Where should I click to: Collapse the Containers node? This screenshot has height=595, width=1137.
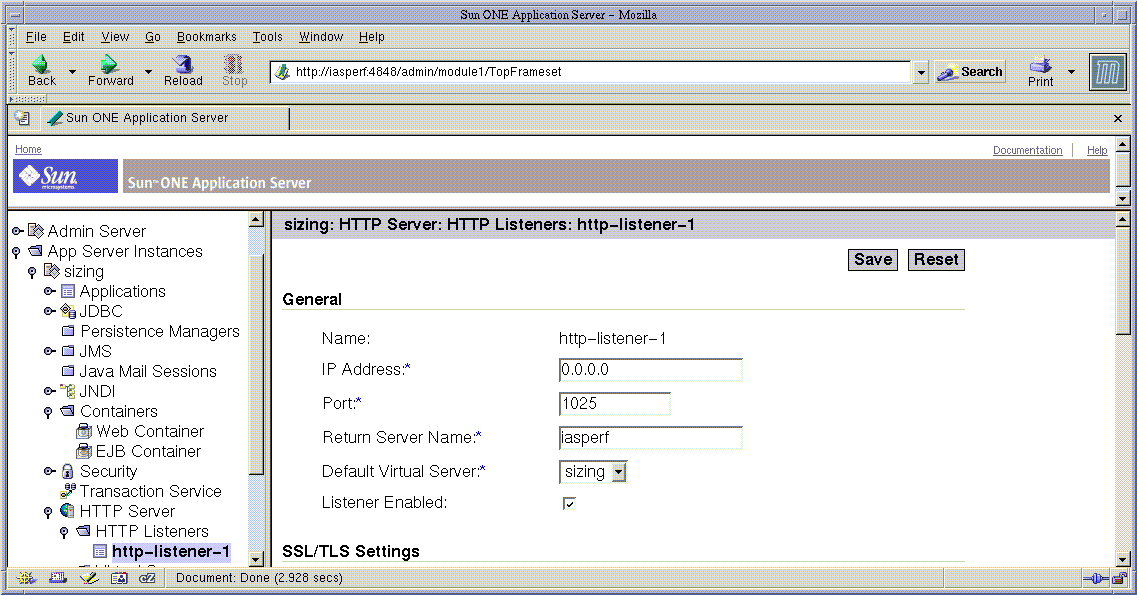point(48,412)
